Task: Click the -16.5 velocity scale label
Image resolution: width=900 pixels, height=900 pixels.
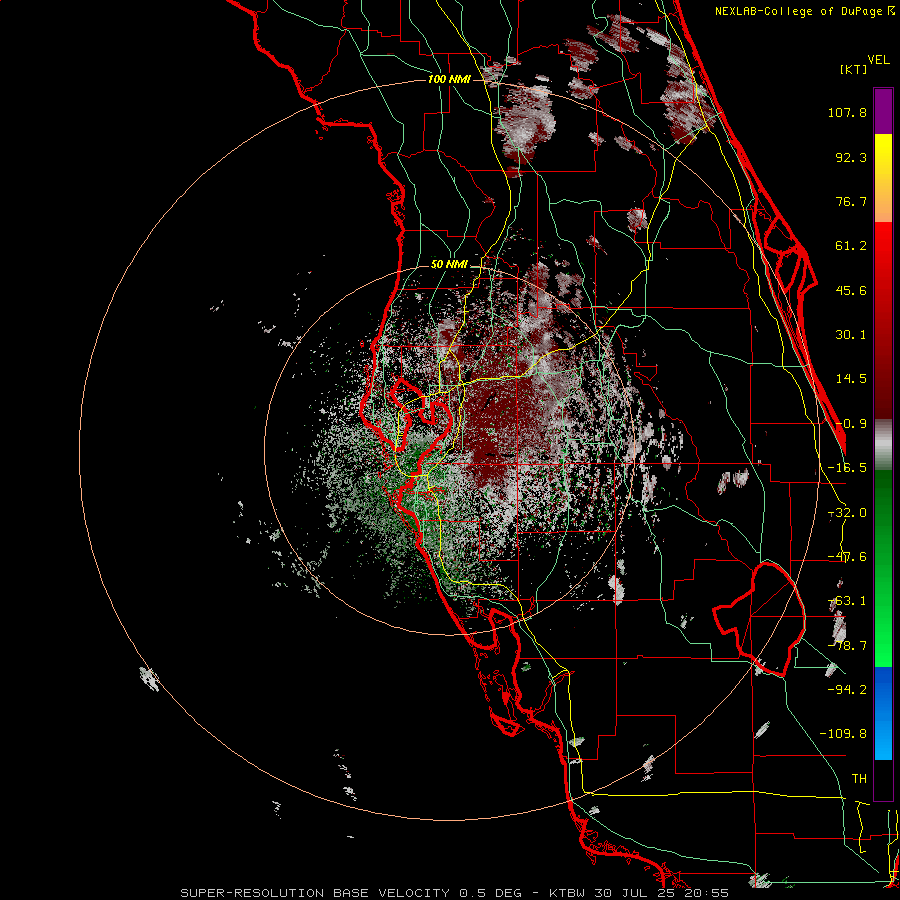Action: coord(847,468)
